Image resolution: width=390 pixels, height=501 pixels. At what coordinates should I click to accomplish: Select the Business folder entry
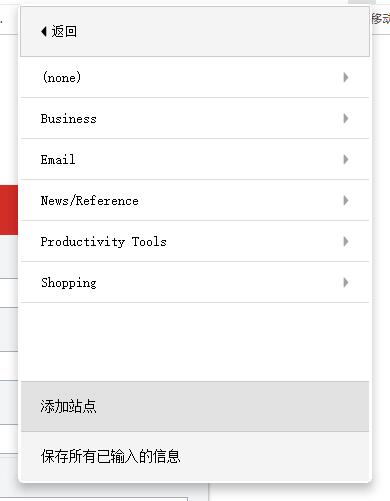[195, 118]
